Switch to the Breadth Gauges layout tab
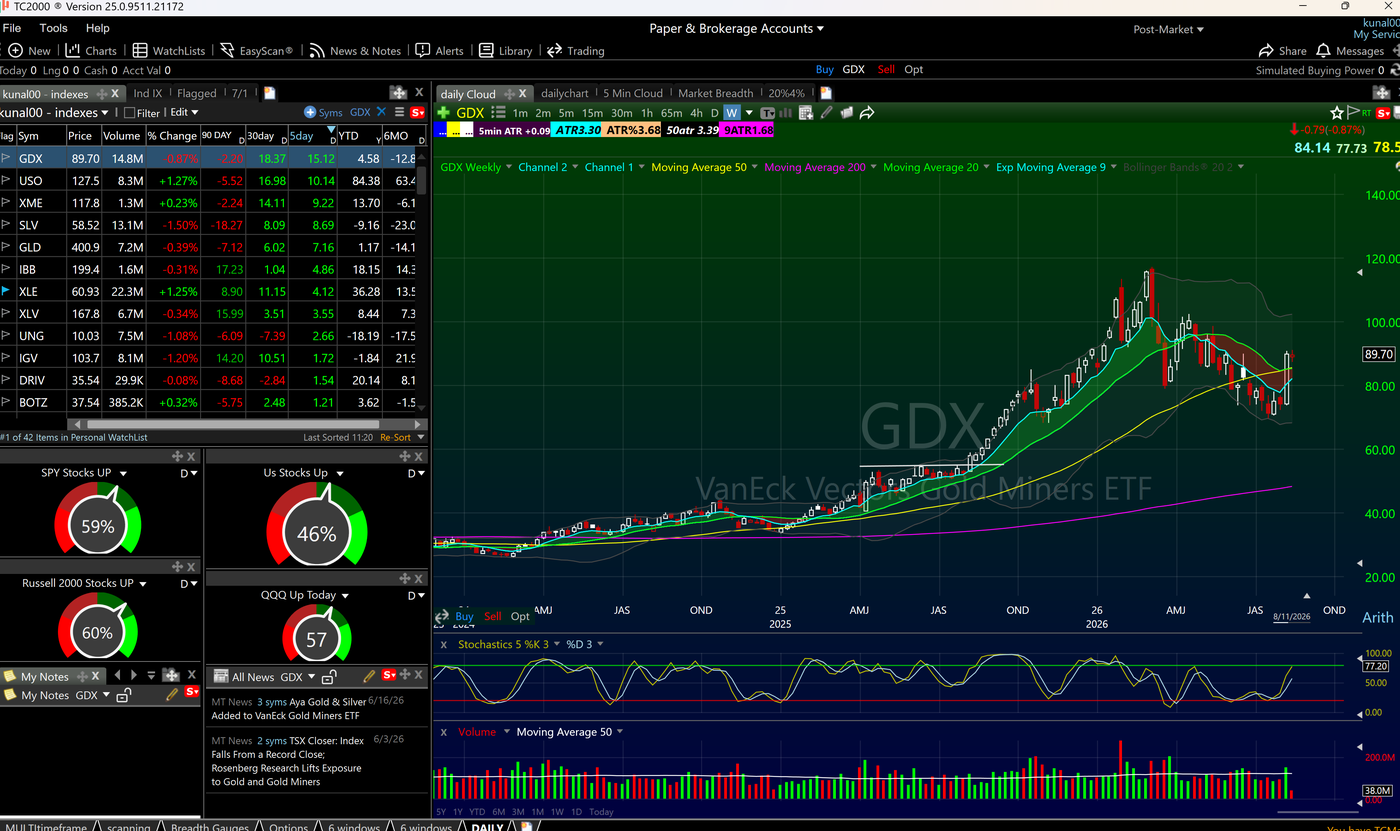This screenshot has height=831, width=1400. click(210, 826)
